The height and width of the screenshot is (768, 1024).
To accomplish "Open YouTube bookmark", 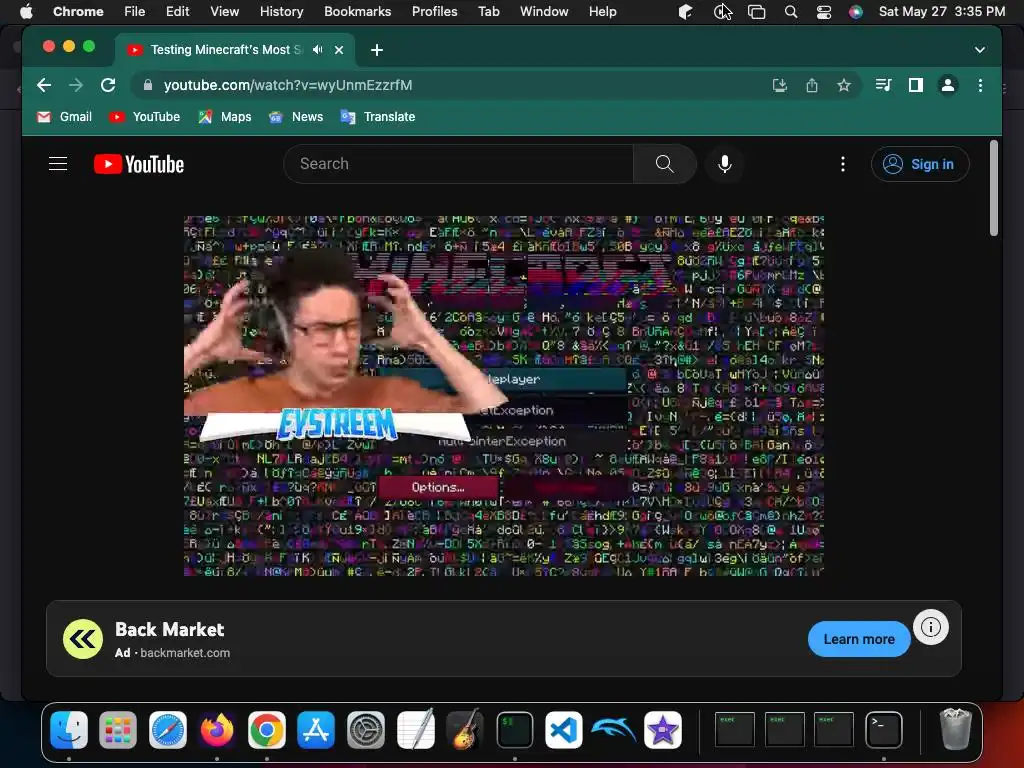I will (144, 117).
